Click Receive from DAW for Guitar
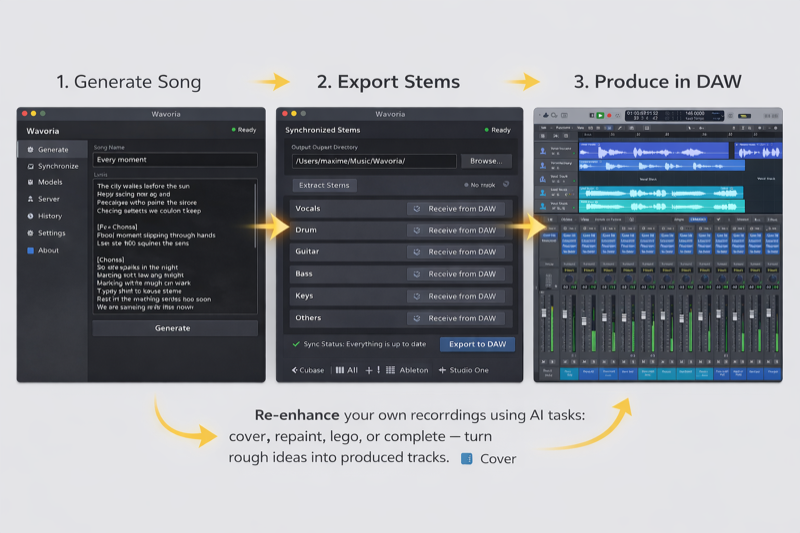Image resolution: width=800 pixels, height=533 pixels. pyautogui.click(x=457, y=252)
